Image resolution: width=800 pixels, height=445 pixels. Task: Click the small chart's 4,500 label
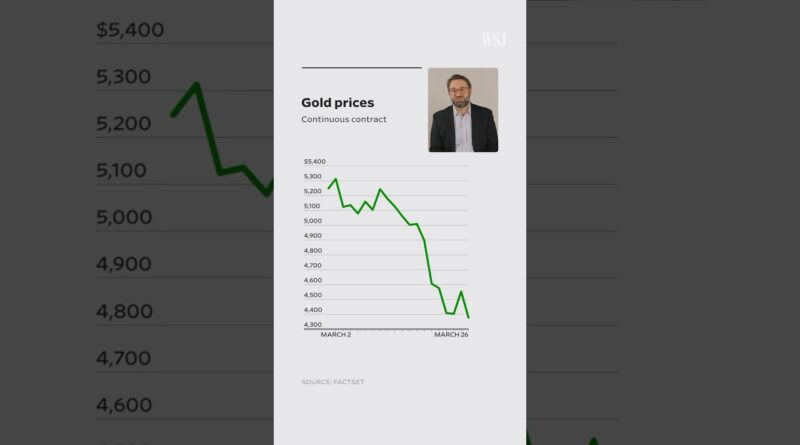pos(313,295)
